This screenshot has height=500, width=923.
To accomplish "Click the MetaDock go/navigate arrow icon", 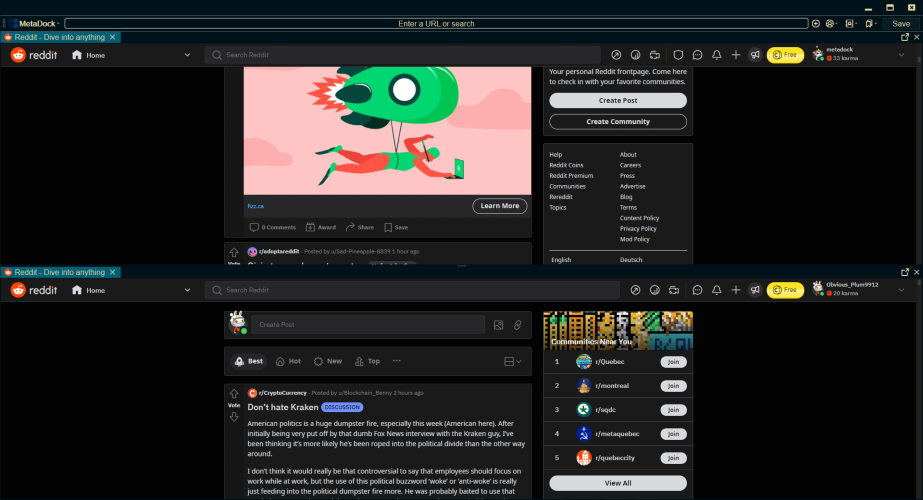I will [x=816, y=24].
